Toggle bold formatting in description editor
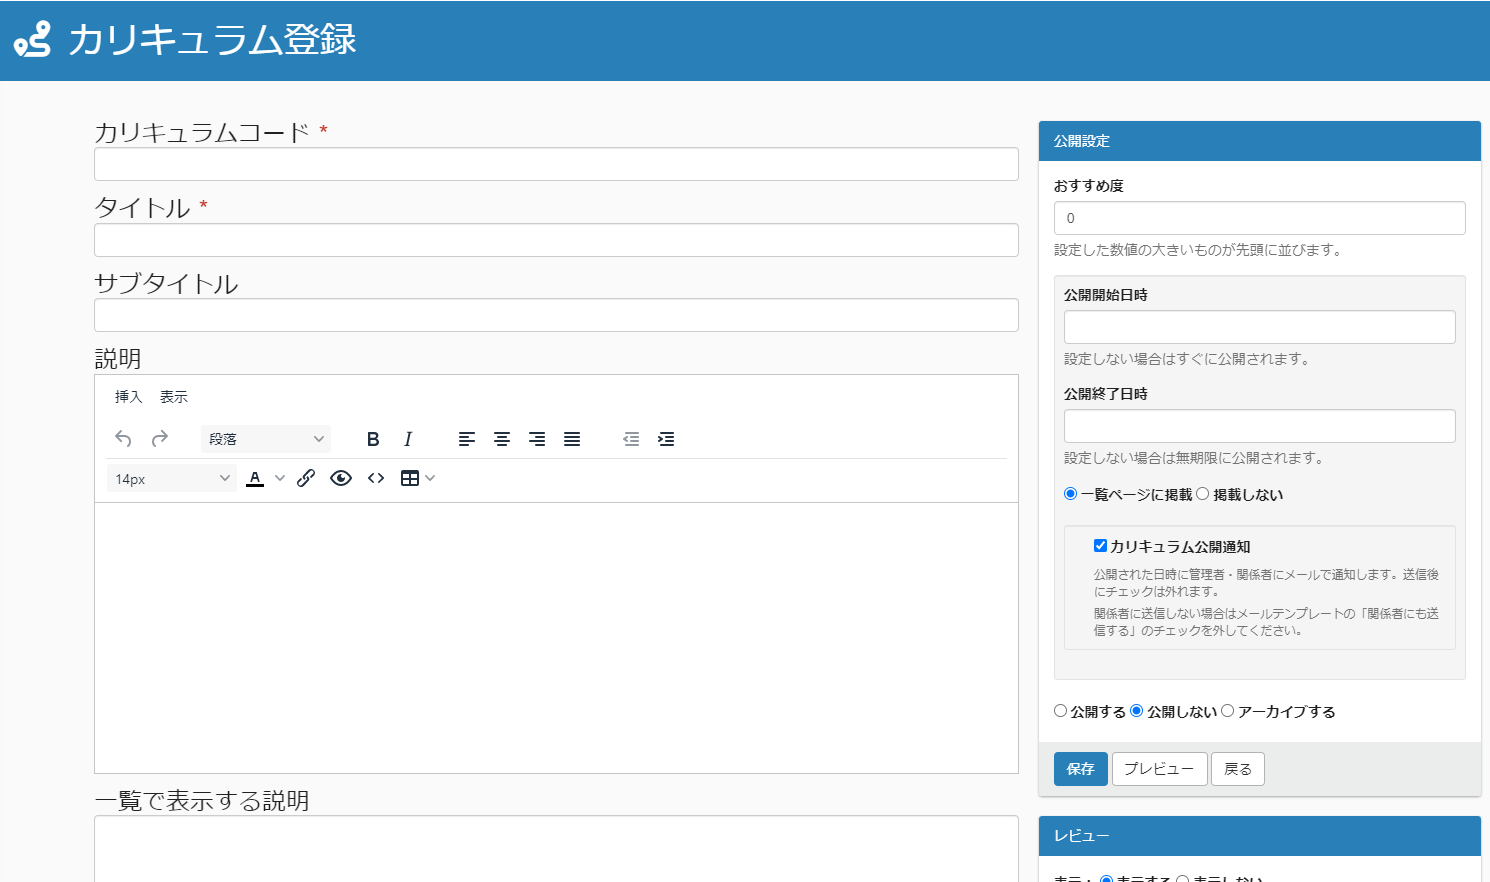 point(373,439)
